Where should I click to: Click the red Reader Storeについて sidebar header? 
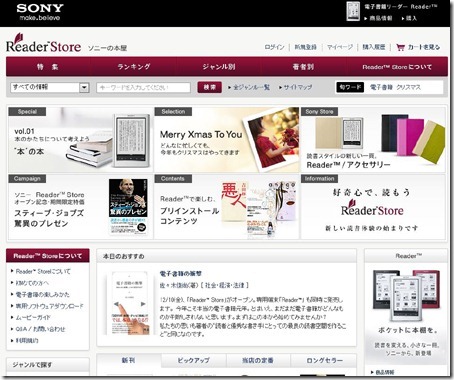(48, 256)
